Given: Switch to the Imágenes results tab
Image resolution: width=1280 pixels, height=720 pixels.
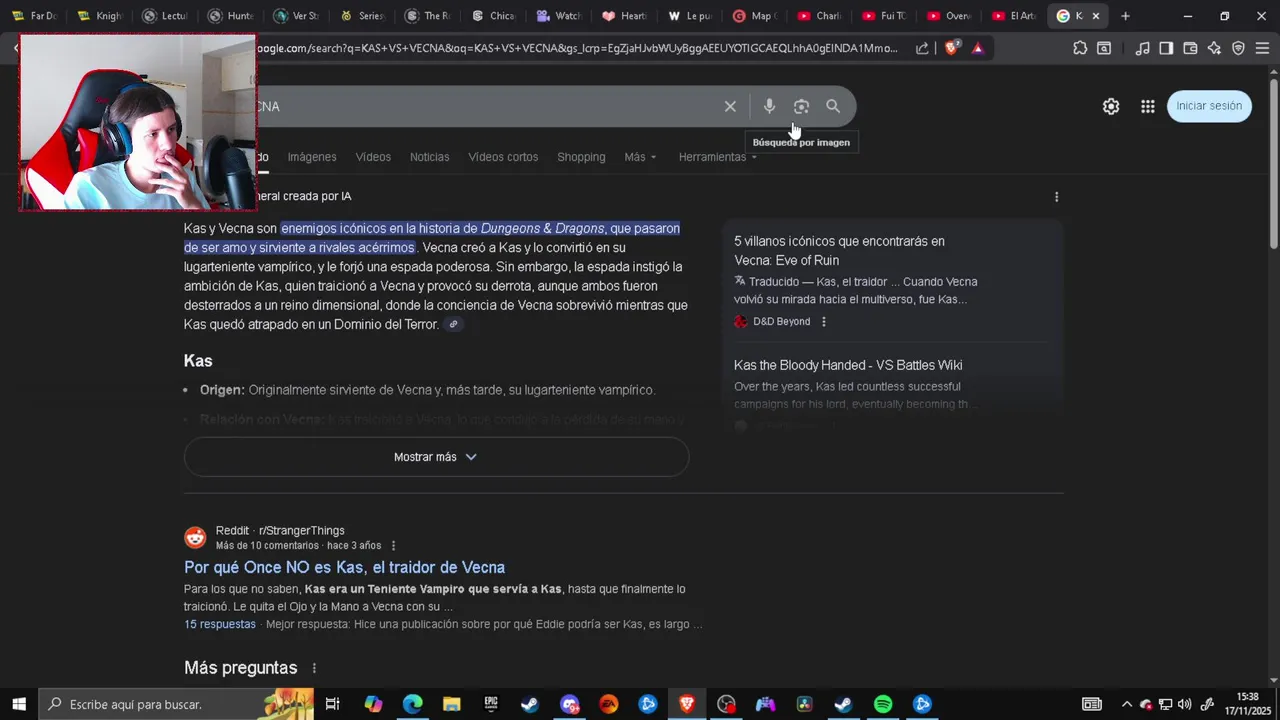Looking at the screenshot, I should [x=312, y=157].
